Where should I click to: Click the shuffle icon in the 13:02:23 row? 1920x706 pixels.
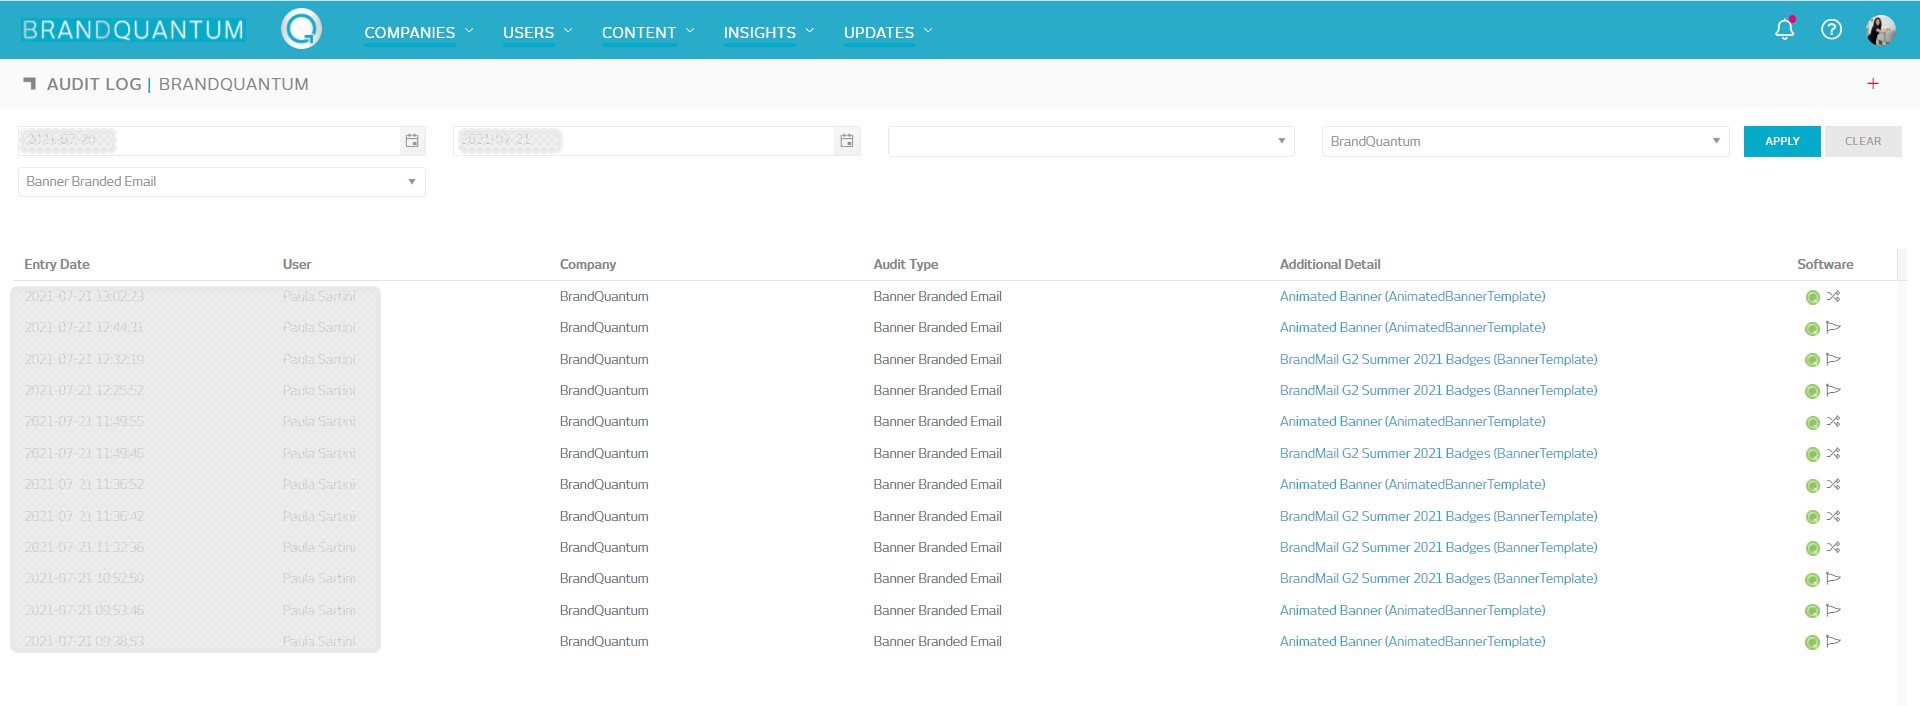(x=1833, y=297)
